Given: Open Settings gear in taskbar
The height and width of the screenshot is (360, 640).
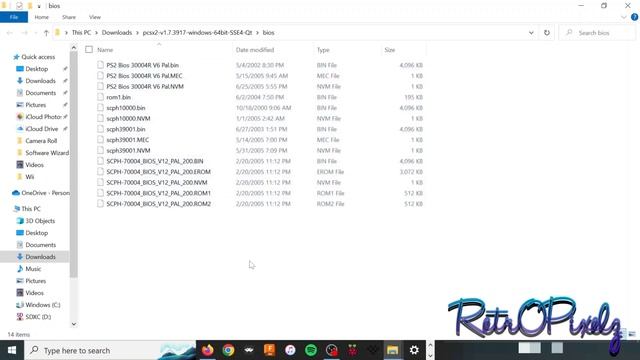Looking at the screenshot, I should coord(414,350).
